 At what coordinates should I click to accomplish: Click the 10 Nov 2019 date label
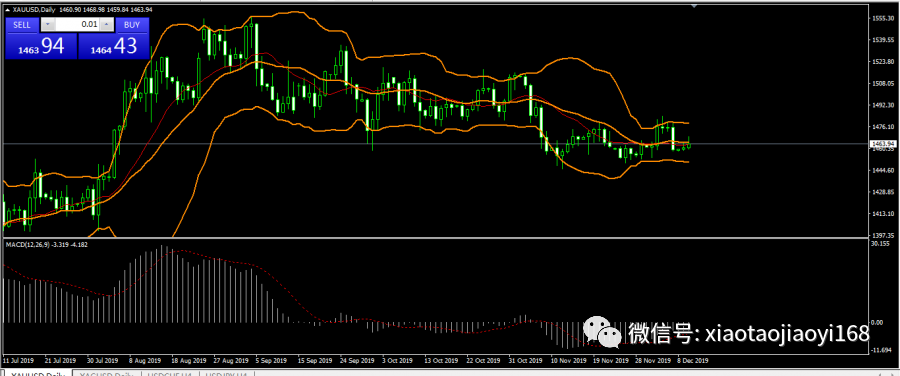tap(568, 361)
